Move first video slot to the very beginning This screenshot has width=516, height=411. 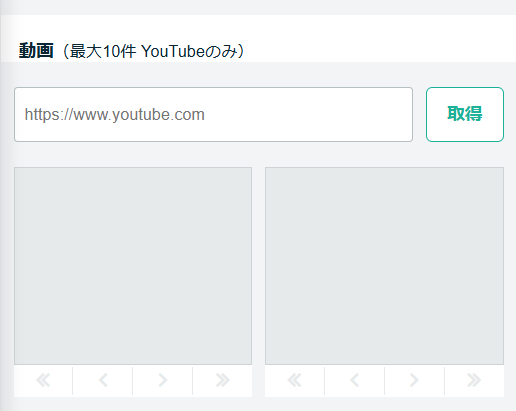(x=43, y=380)
